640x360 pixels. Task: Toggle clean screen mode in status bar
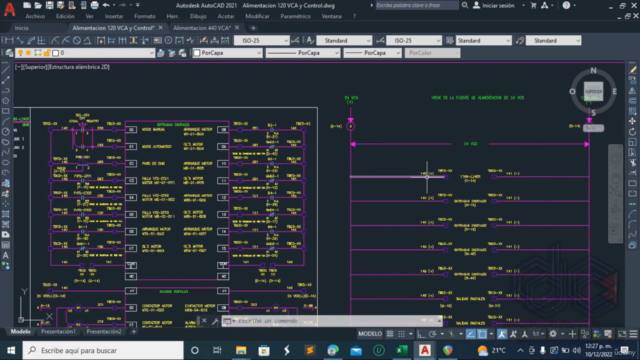tap(622, 334)
